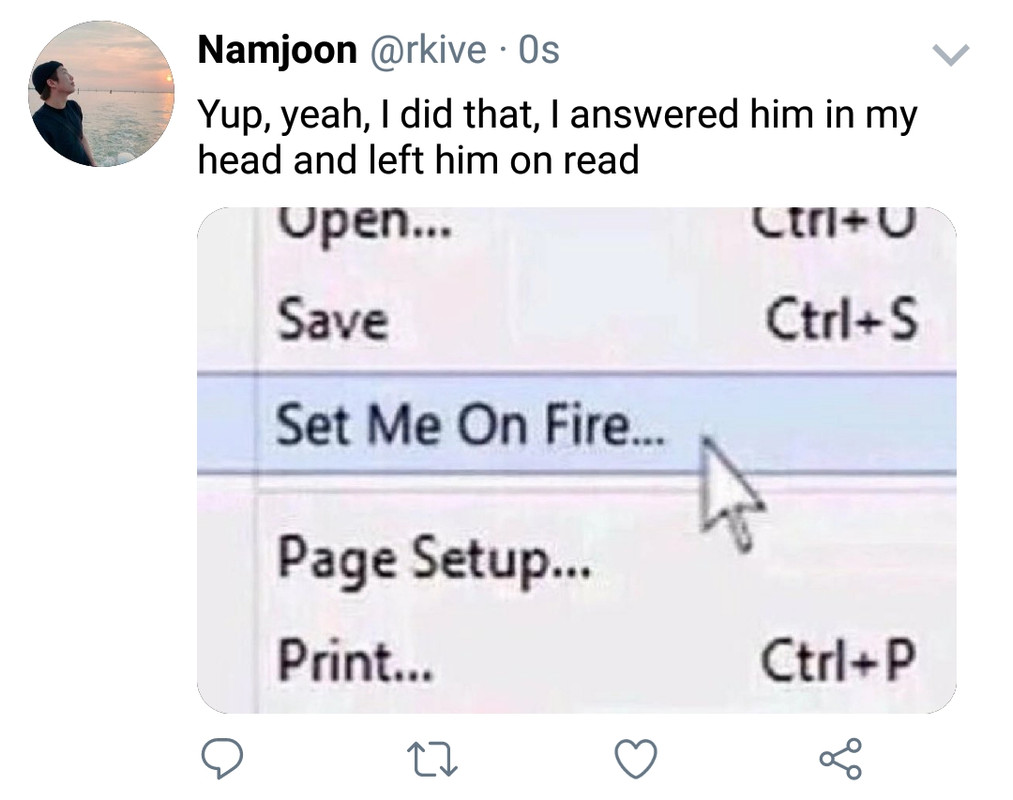Expand the tweet options chevron at top right
Viewport: 1013px width, 800px height.
tap(952, 55)
